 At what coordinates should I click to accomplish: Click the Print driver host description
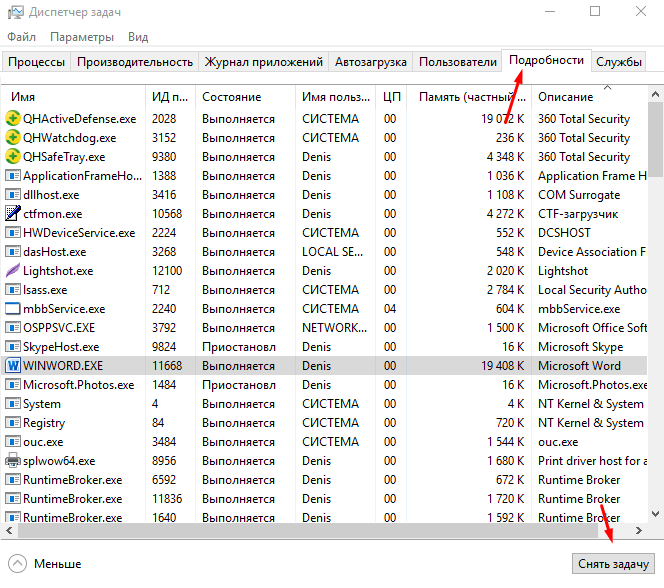point(592,461)
